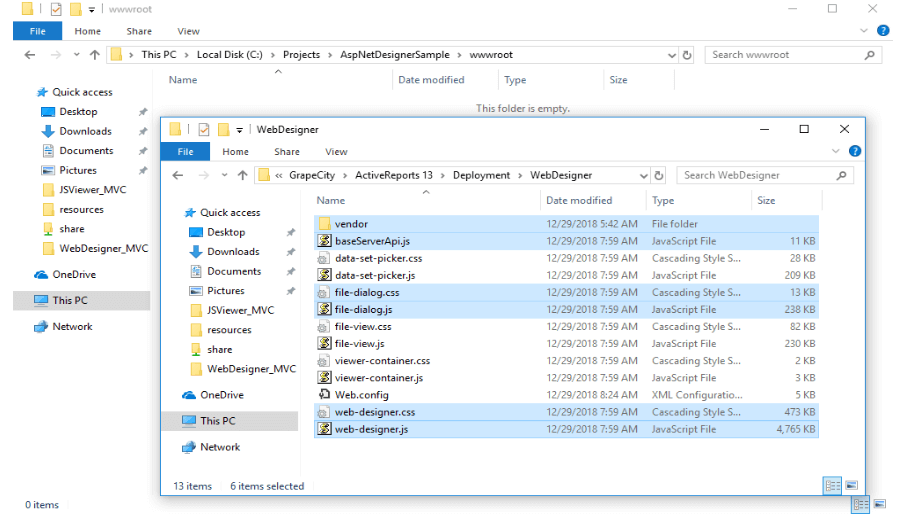Screen dimensions: 899x518
Task: Click Local Disk (C:) breadcrumb in wwwroot window
Action: pyautogui.click(x=230, y=55)
